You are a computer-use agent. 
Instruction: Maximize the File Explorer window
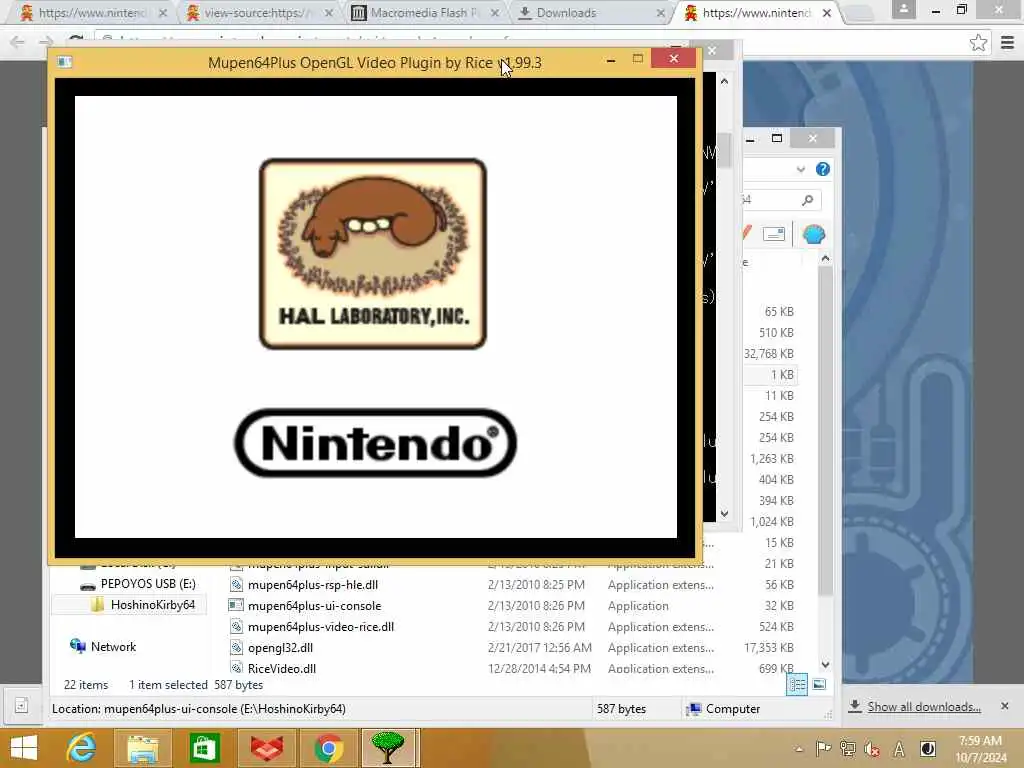pyautogui.click(x=776, y=138)
